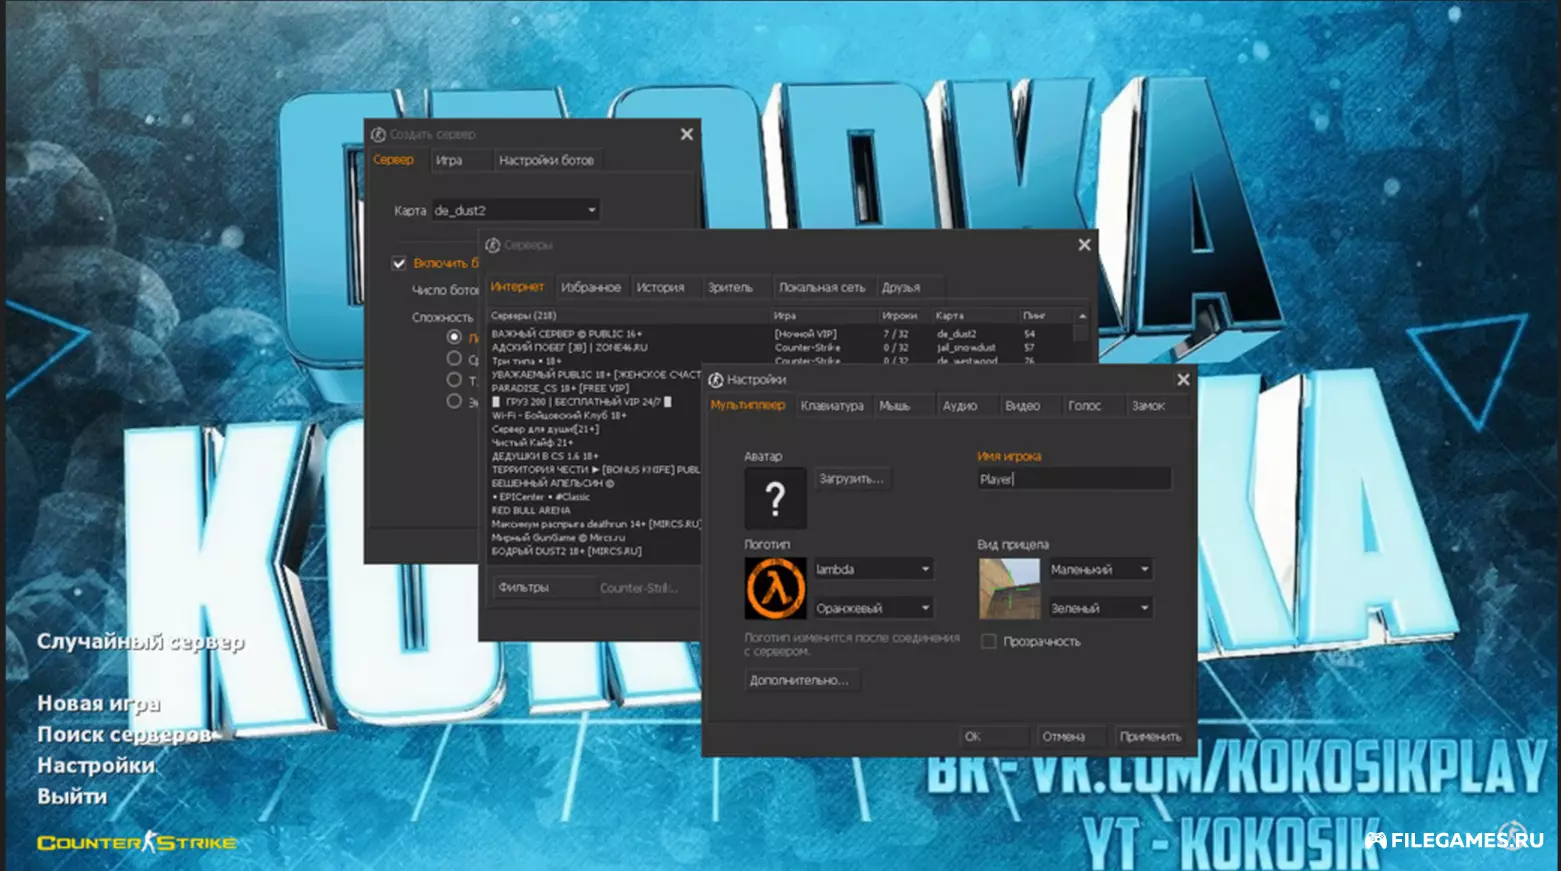
Task: Uncheck the Включить ботов checkbox in Создать сервер
Action: click(x=399, y=263)
